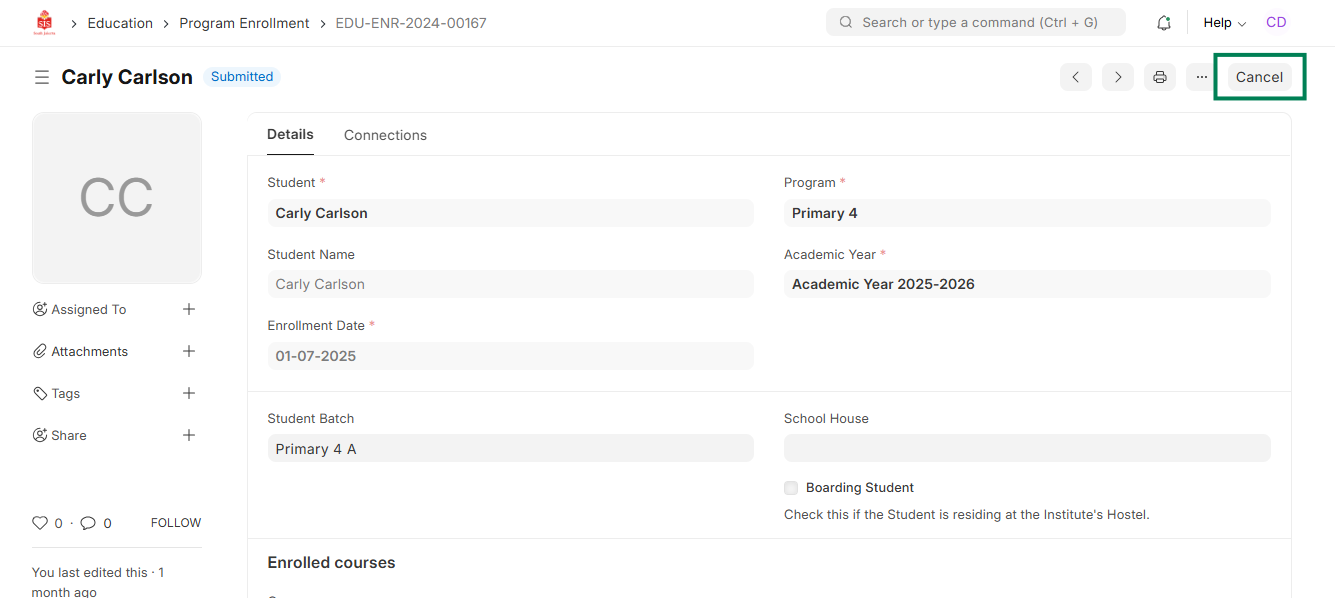Select the Details tab
The image size is (1335, 598).
click(290, 134)
